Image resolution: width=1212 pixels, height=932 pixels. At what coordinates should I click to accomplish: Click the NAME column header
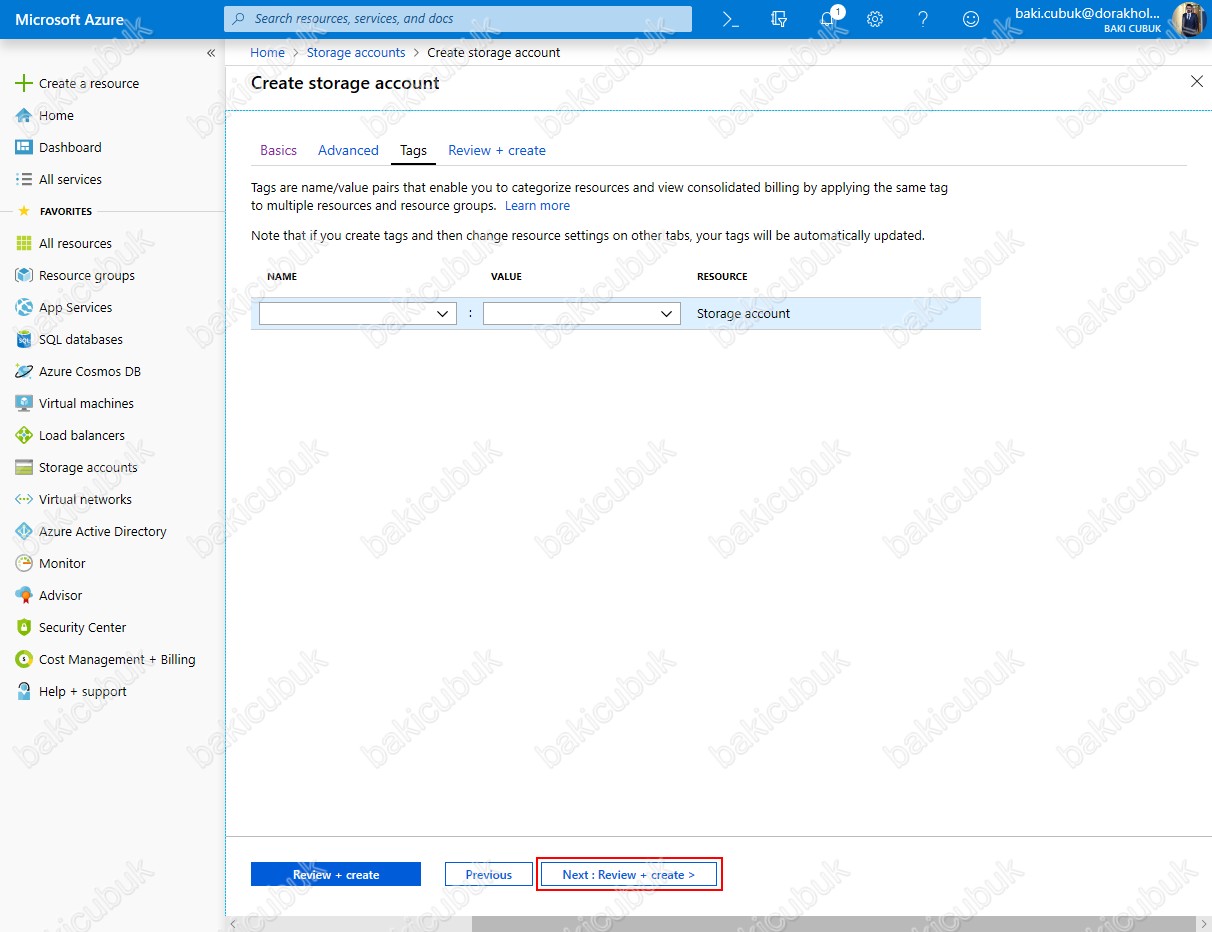[x=282, y=276]
